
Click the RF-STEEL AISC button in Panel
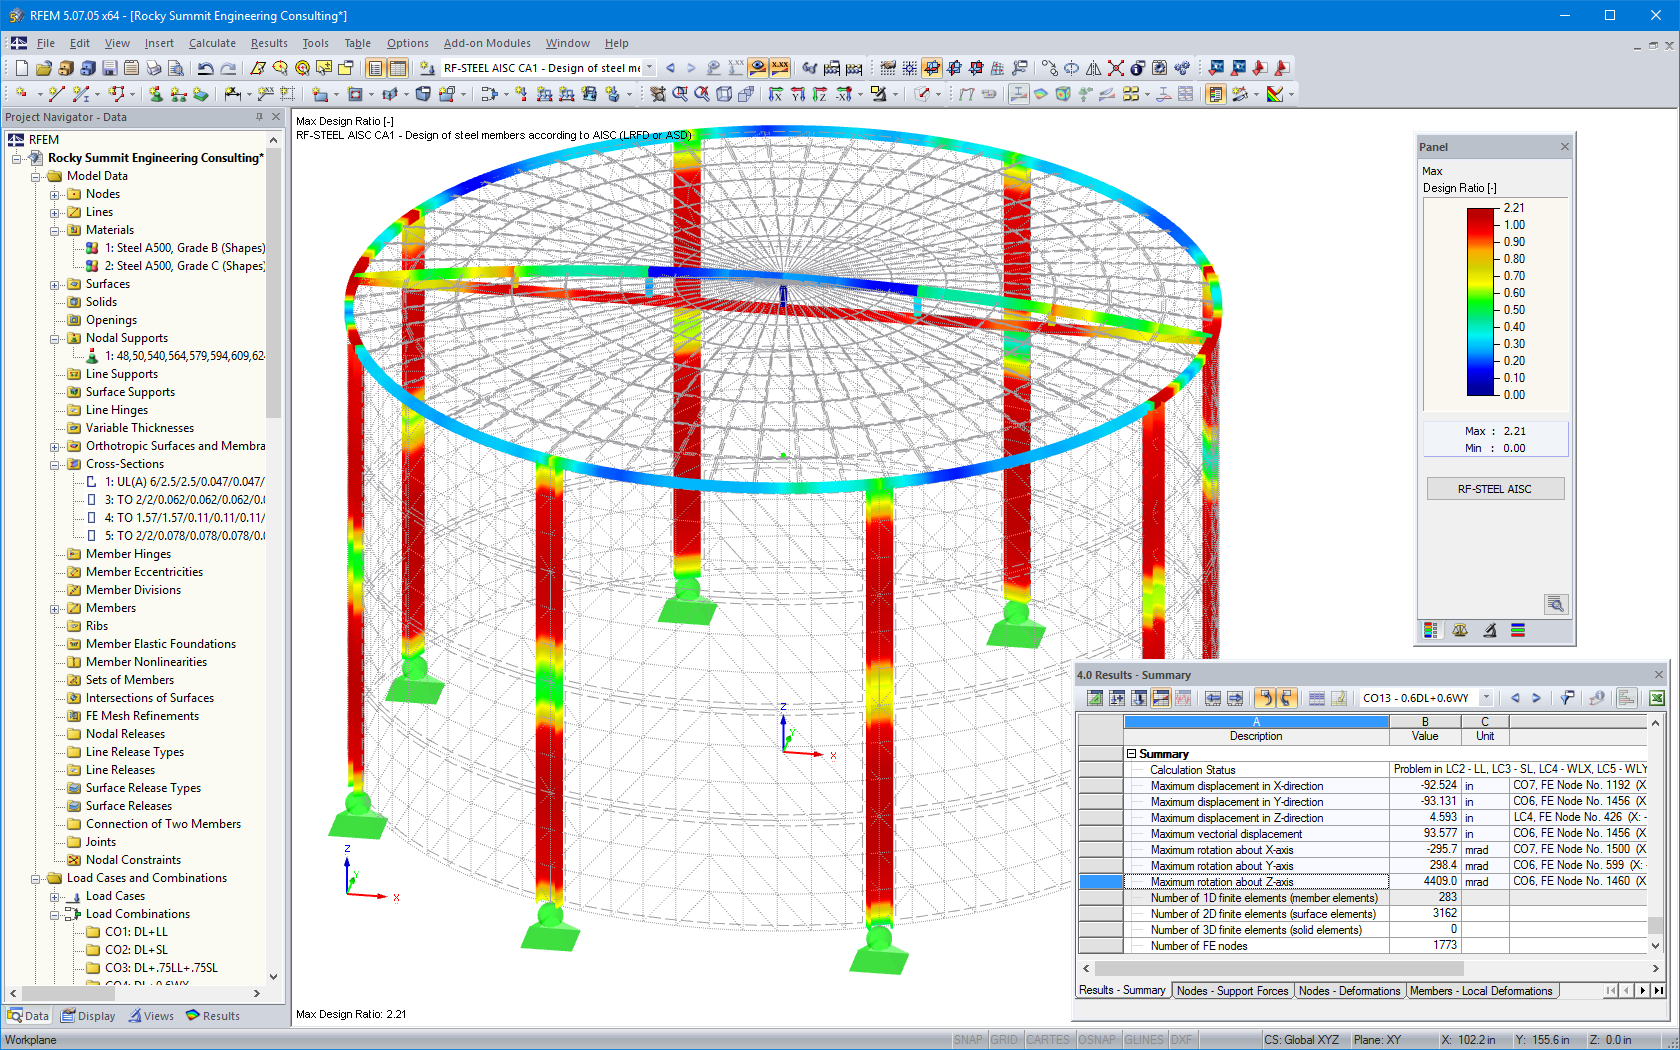click(1495, 489)
